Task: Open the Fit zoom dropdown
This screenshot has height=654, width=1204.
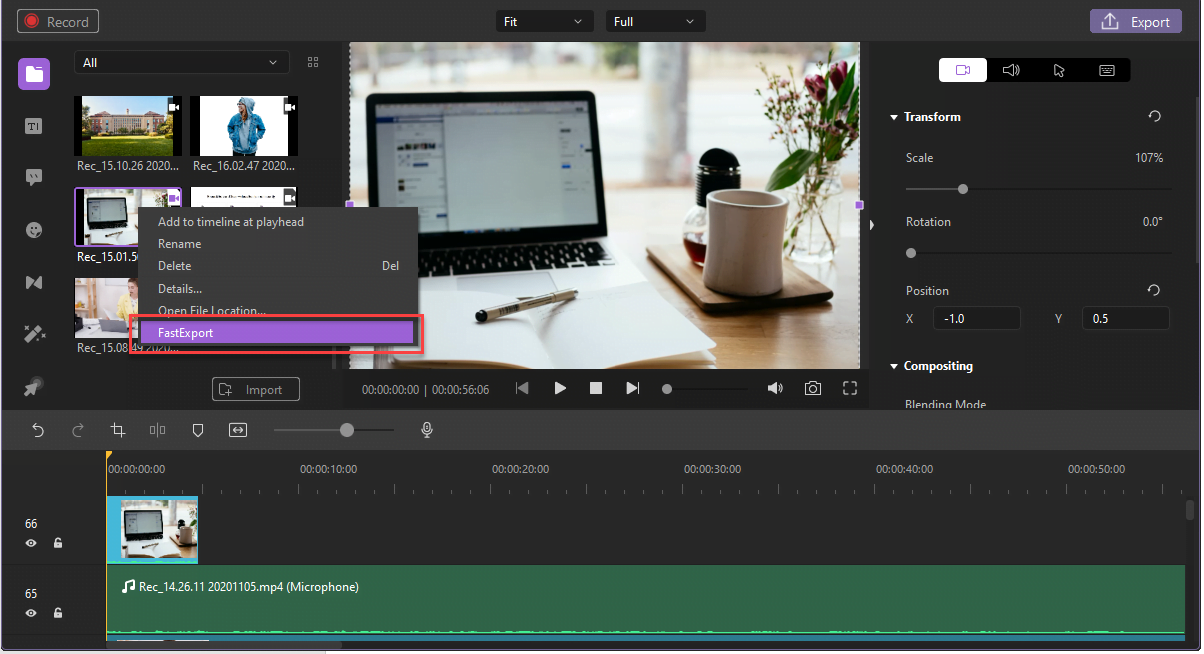Action: [x=545, y=21]
